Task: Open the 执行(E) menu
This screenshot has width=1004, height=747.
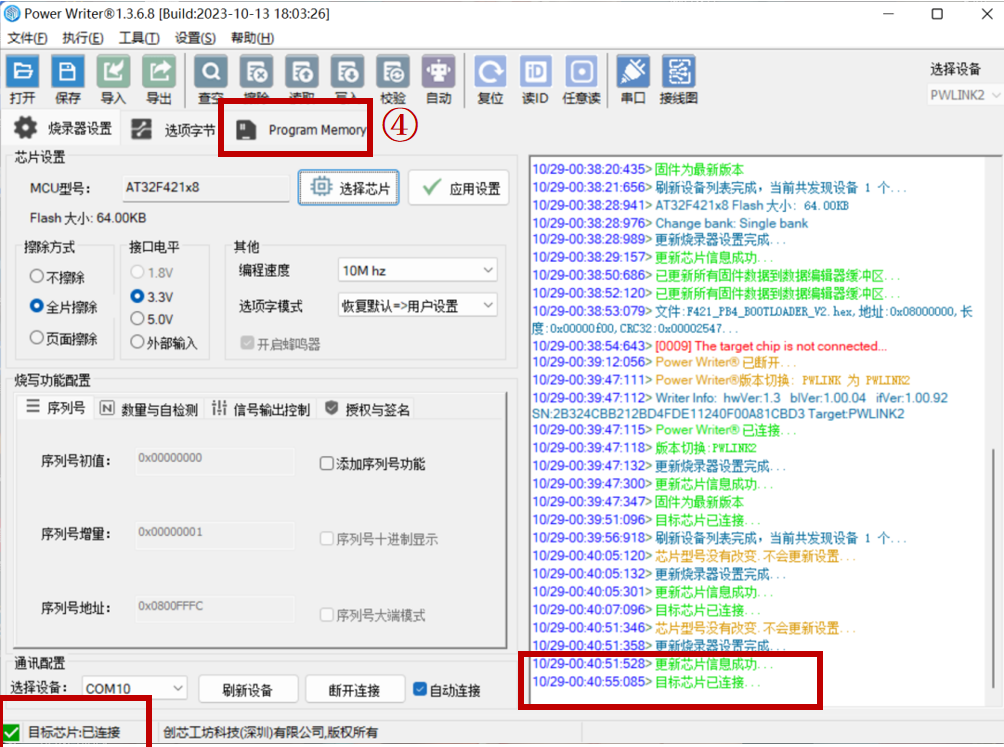Action: click(x=83, y=38)
